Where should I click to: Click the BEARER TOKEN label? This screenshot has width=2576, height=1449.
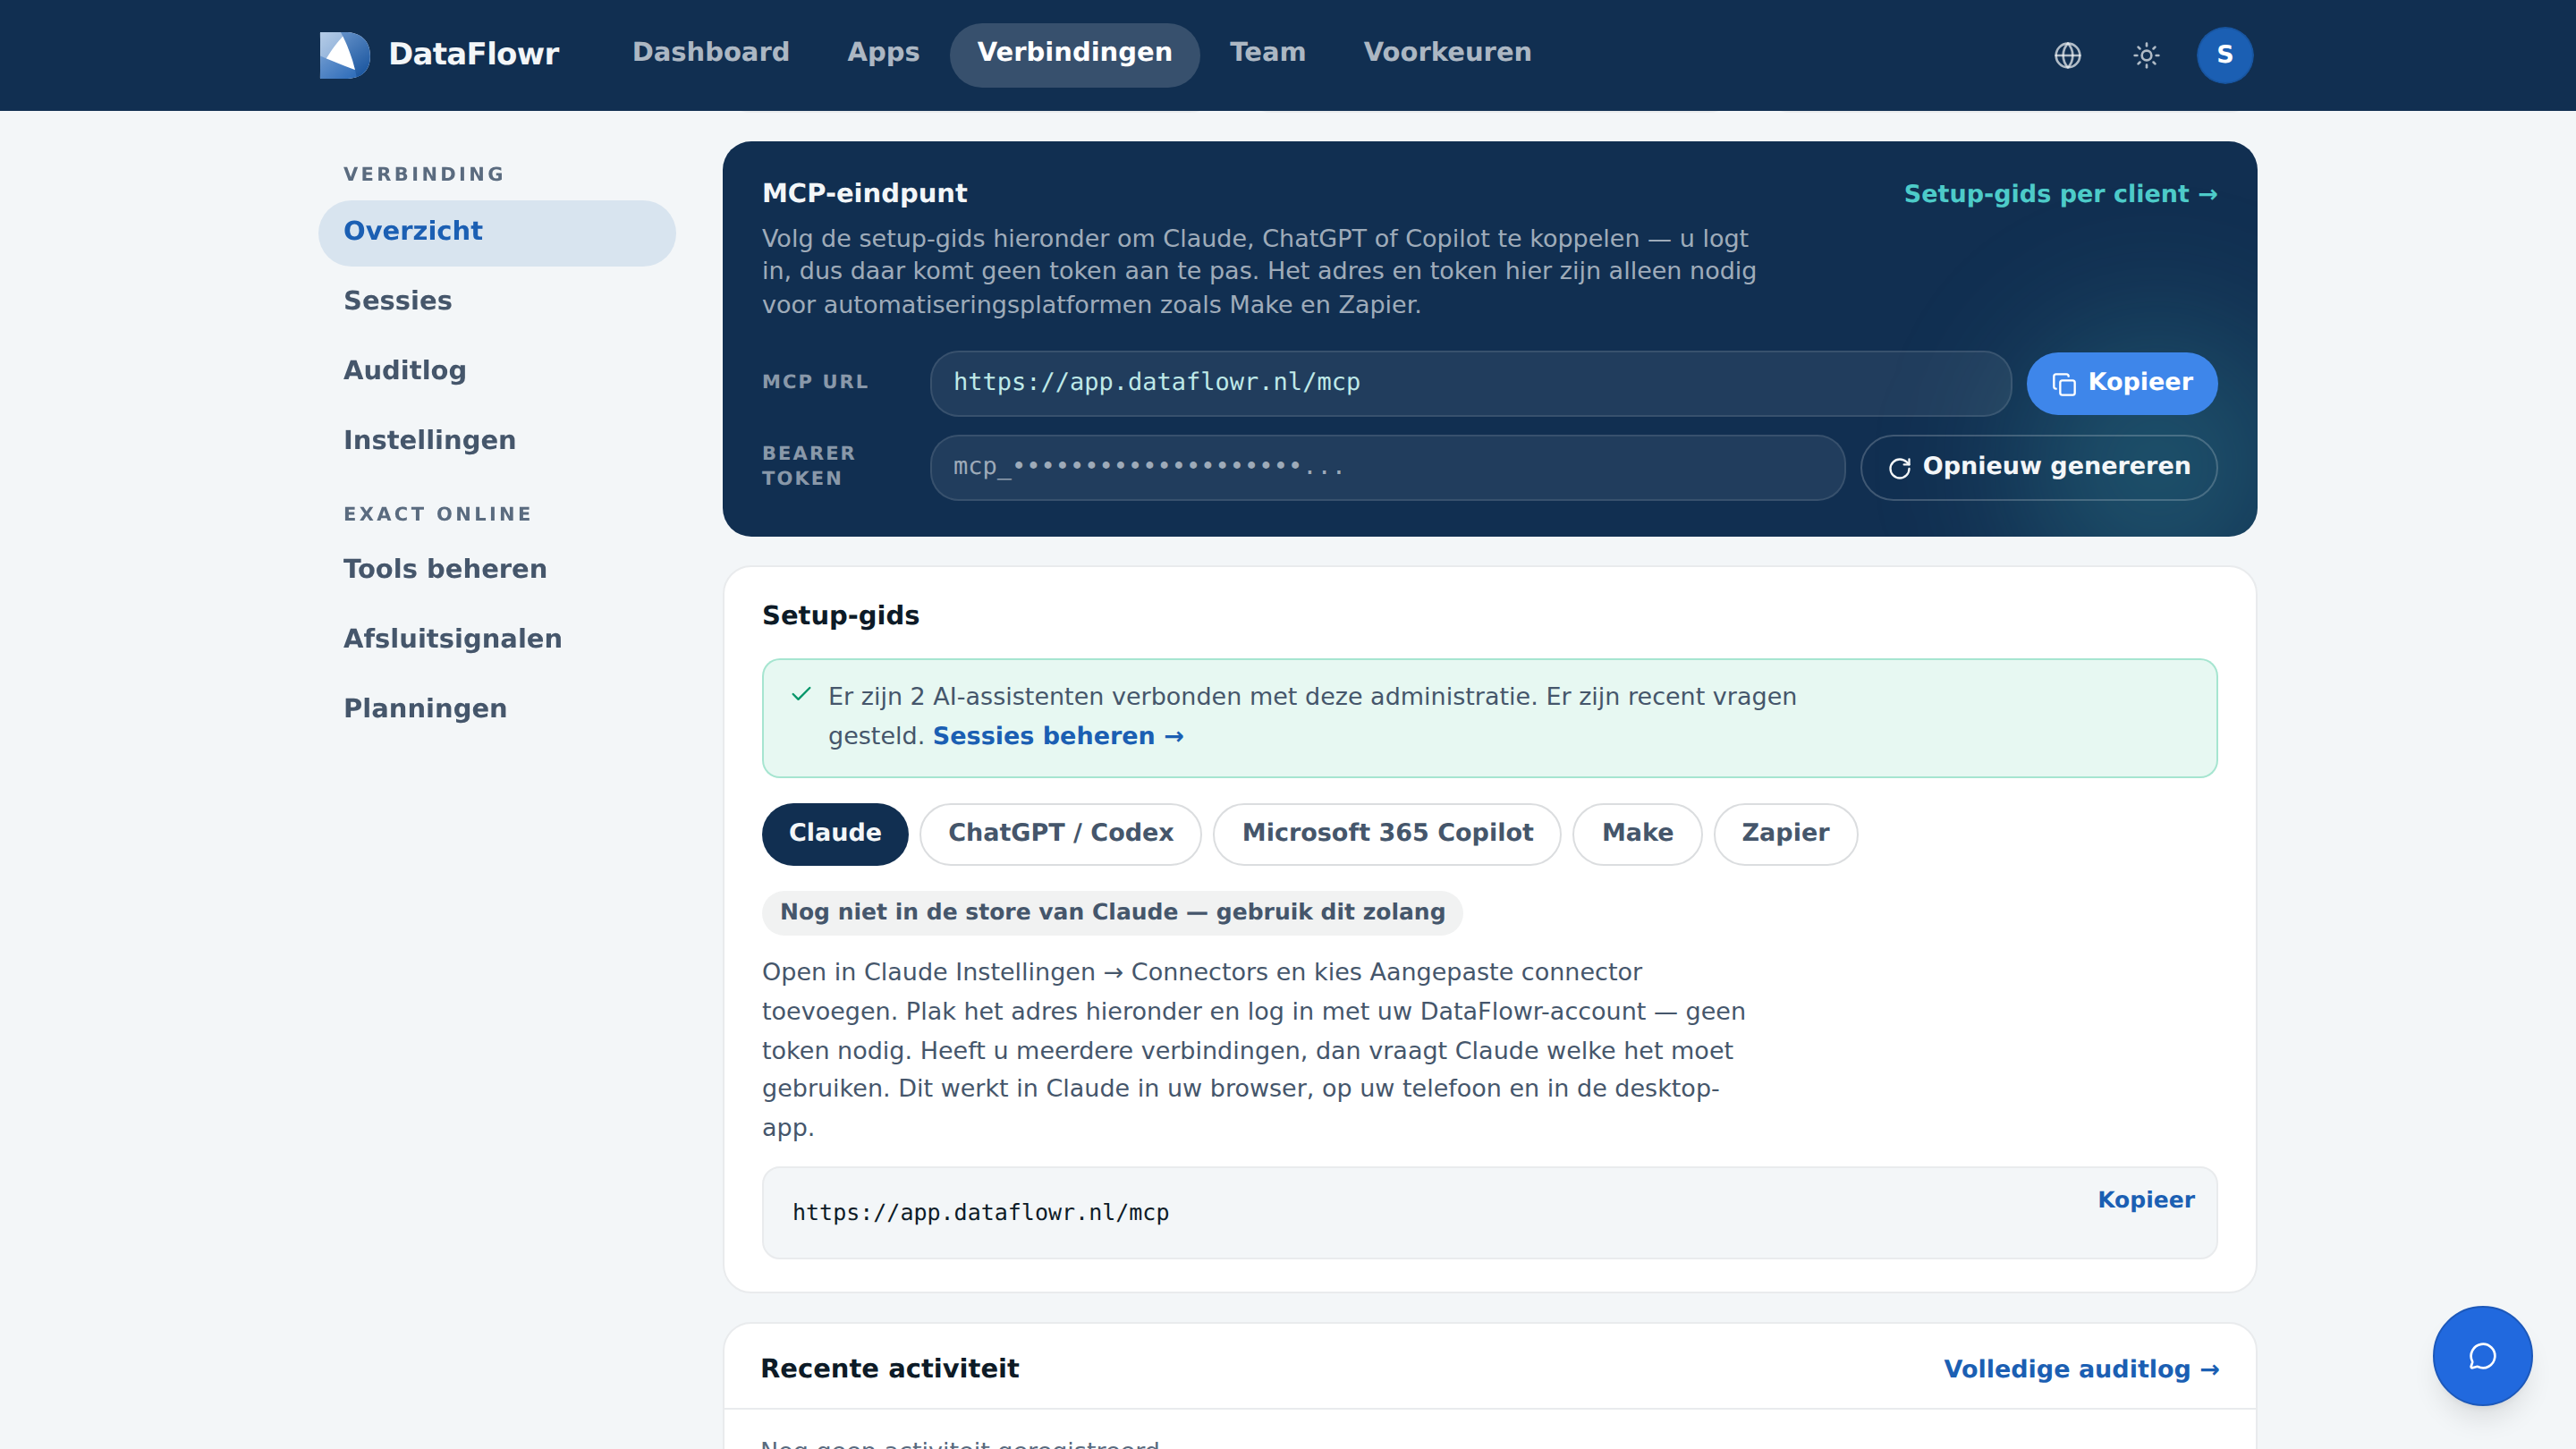[808, 466]
